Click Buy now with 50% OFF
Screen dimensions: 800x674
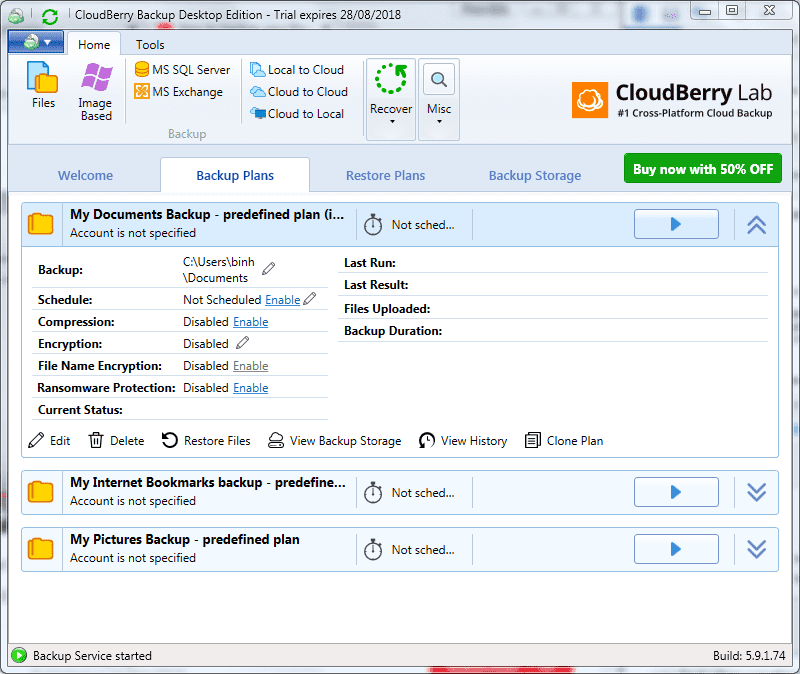[703, 168]
